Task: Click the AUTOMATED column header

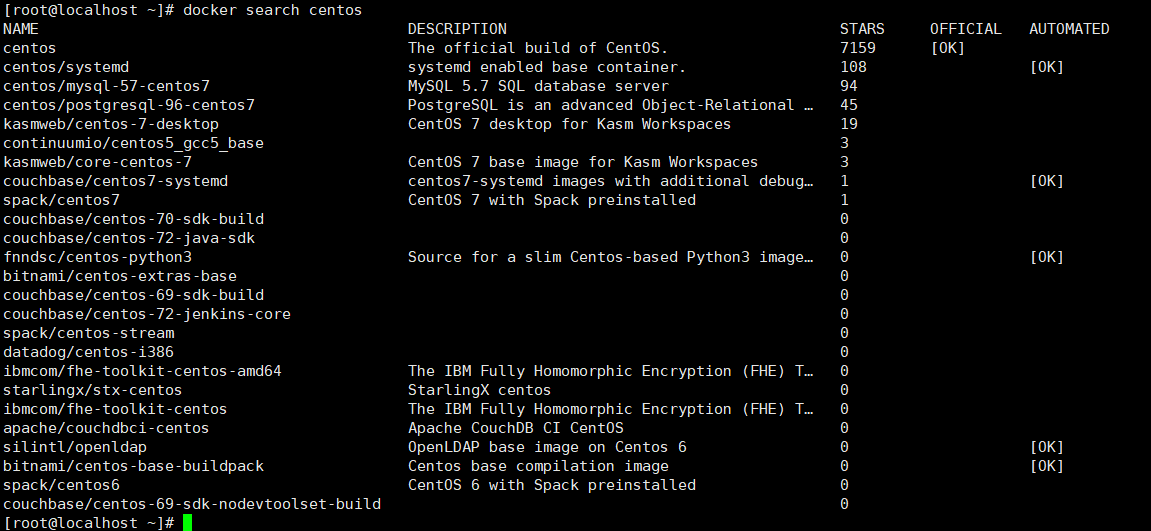Action: coord(1069,29)
